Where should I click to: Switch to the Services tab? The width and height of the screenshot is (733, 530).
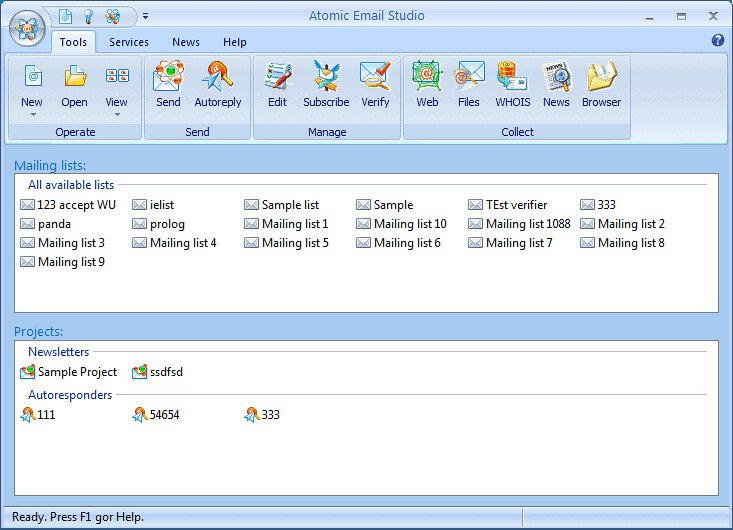coord(129,42)
